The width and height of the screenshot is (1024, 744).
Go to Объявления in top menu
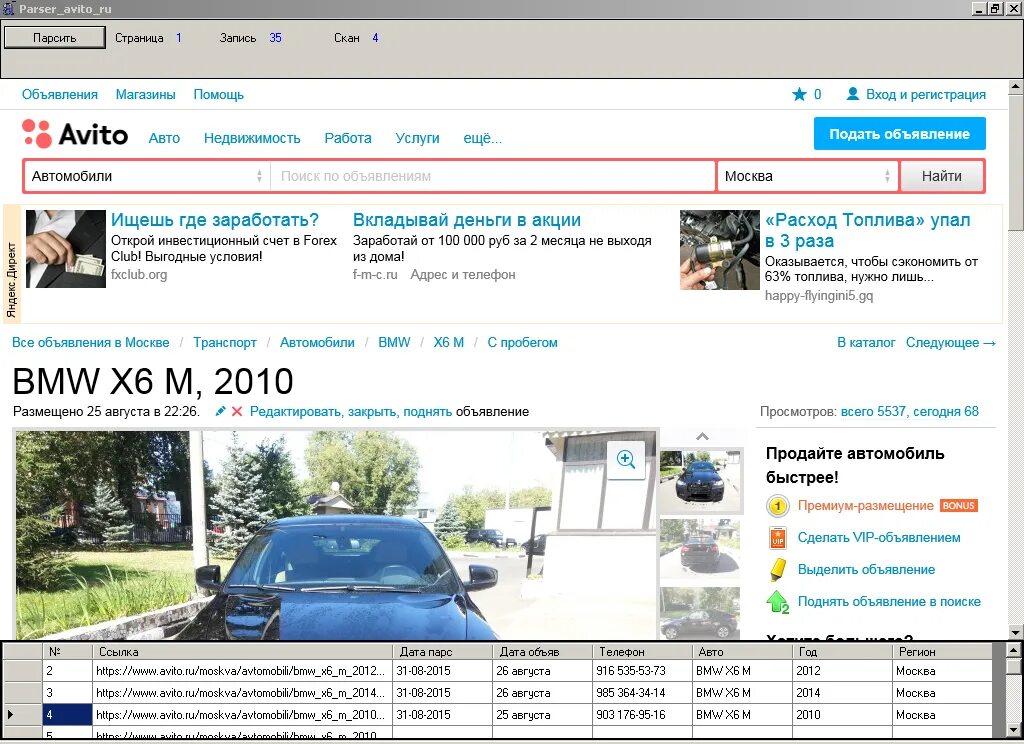pyautogui.click(x=59, y=95)
